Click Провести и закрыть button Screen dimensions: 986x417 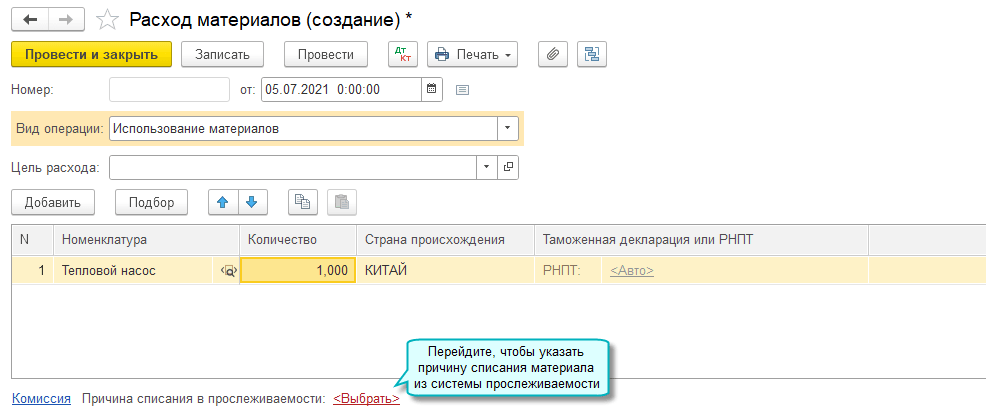pyautogui.click(x=92, y=54)
